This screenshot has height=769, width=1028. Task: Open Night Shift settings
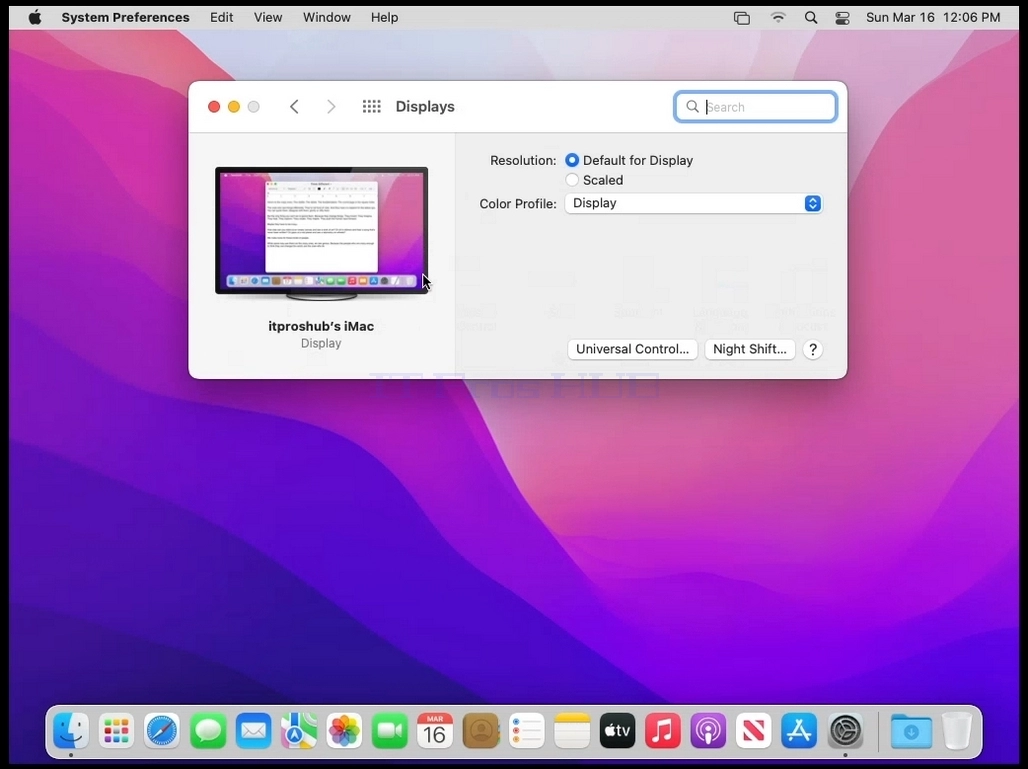[x=750, y=349]
